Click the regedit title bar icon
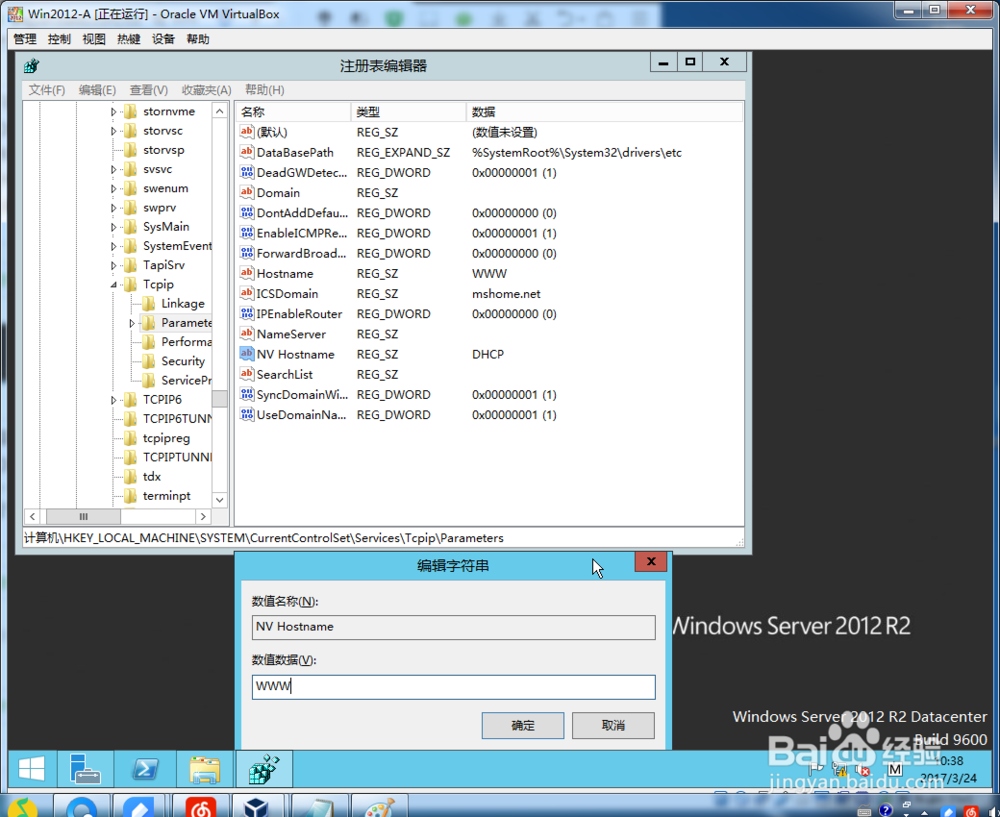 pyautogui.click(x=31, y=65)
